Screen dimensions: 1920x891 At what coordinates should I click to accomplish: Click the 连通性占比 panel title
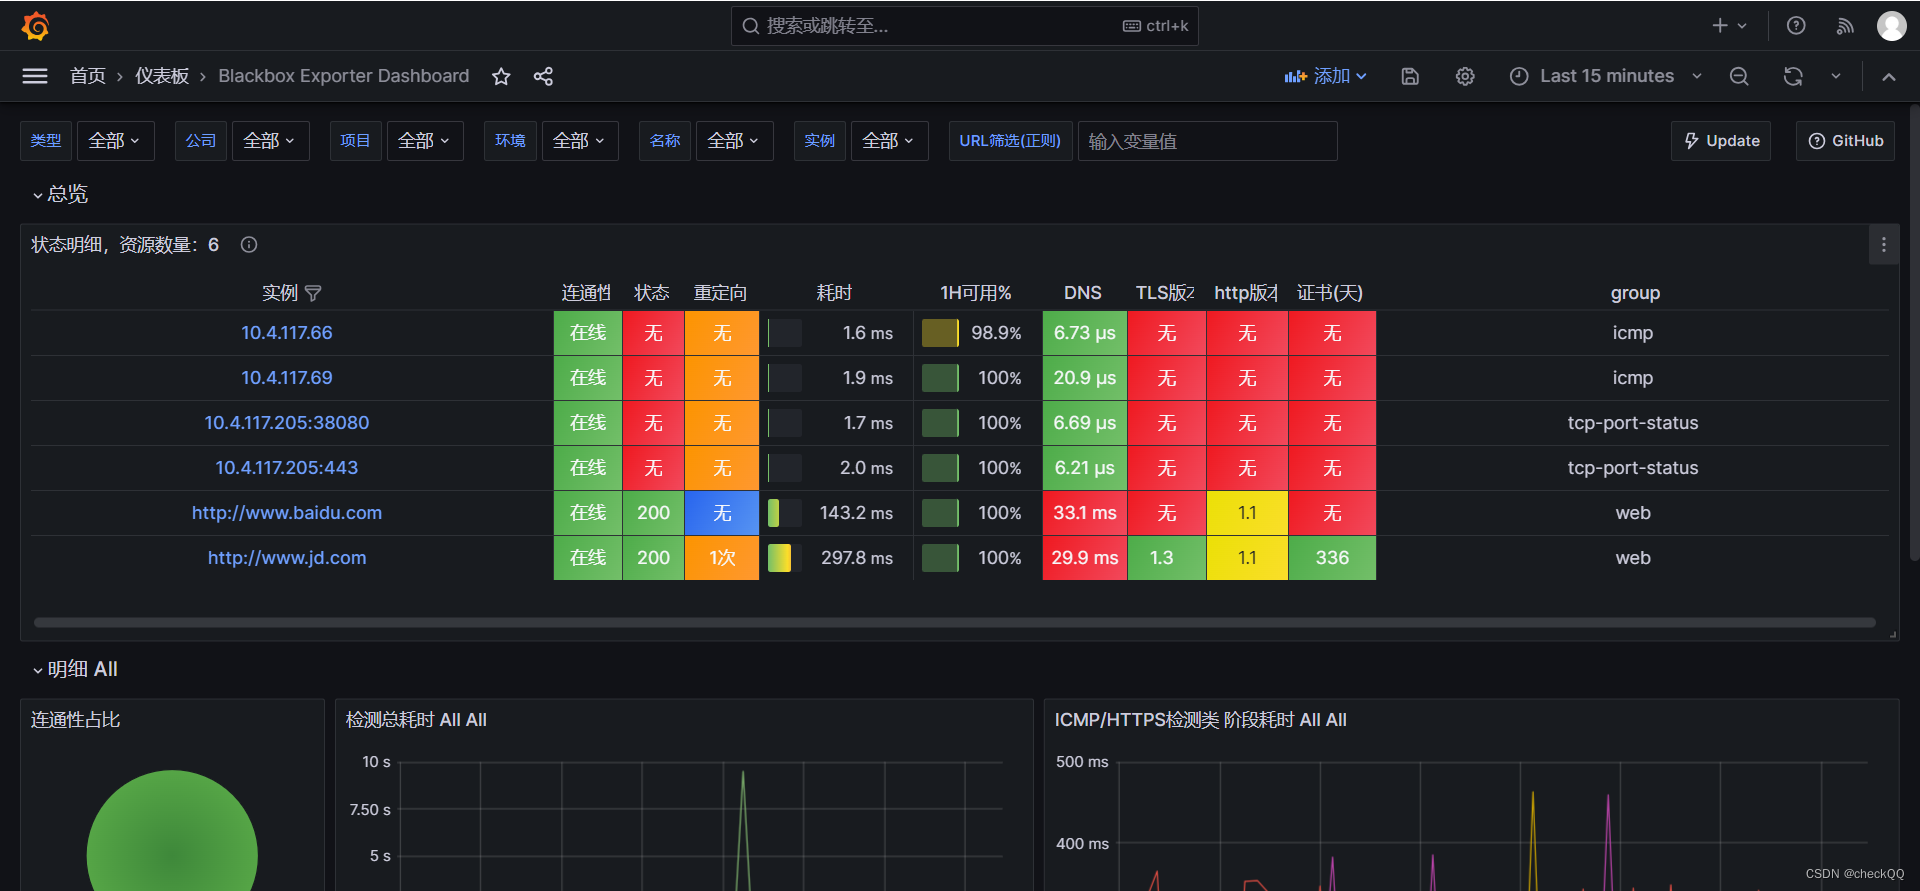tap(76, 720)
